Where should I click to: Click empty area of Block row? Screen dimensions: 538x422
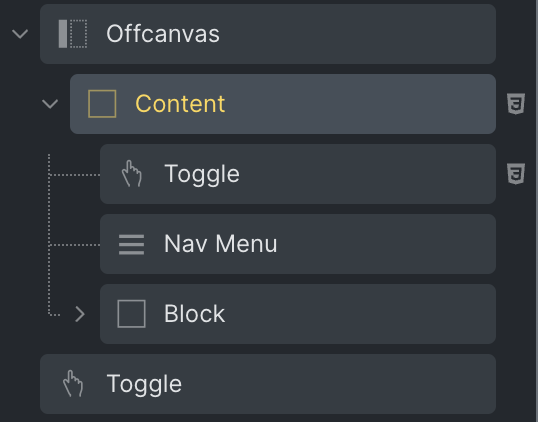pyautogui.click(x=360, y=314)
